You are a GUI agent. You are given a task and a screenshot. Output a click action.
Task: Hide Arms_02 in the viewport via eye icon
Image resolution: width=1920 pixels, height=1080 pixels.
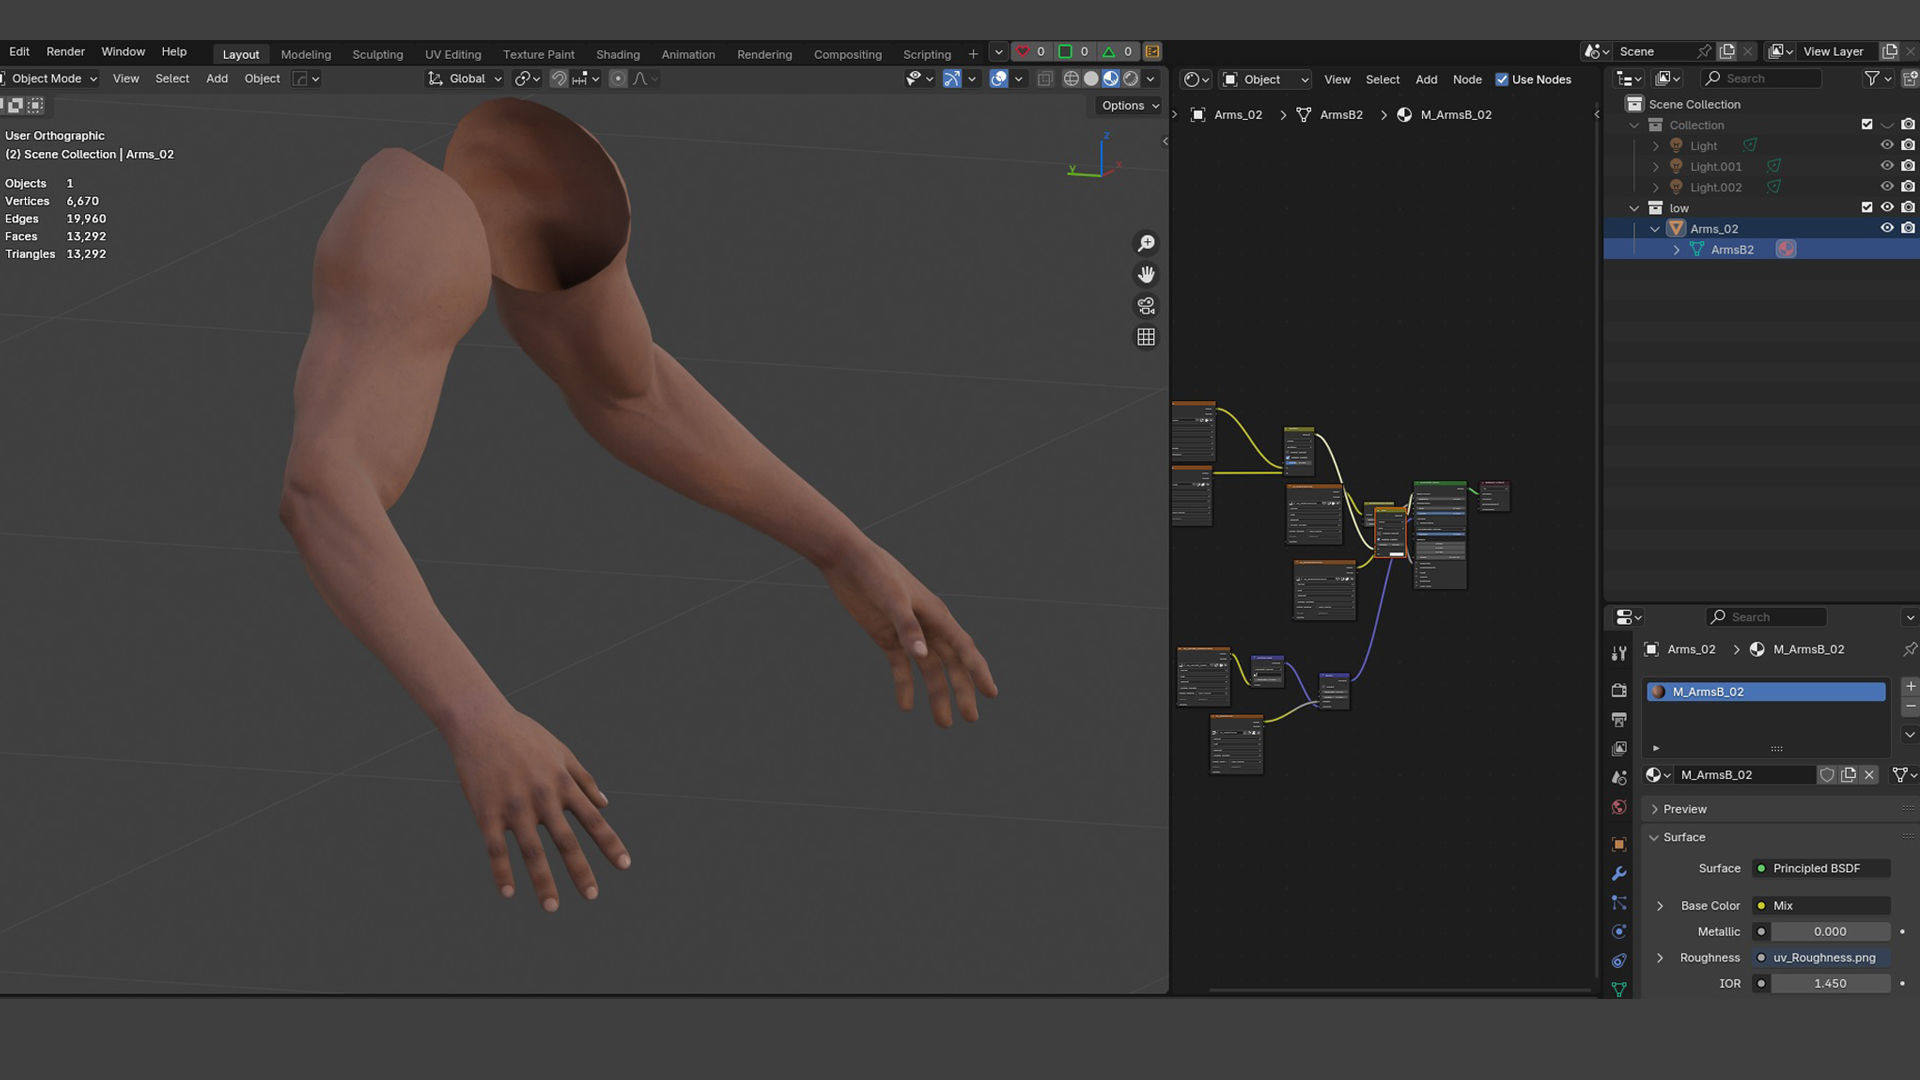tap(1887, 228)
